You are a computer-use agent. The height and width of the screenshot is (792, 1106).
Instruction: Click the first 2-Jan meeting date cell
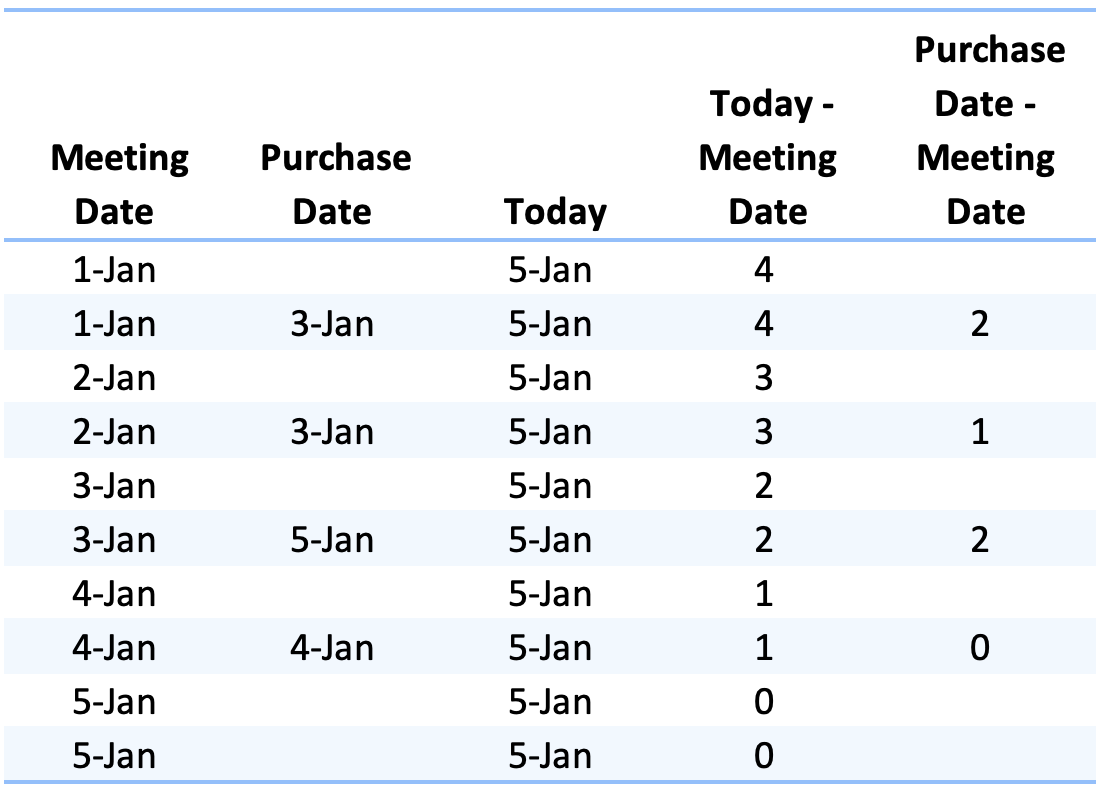pyautogui.click(x=114, y=377)
